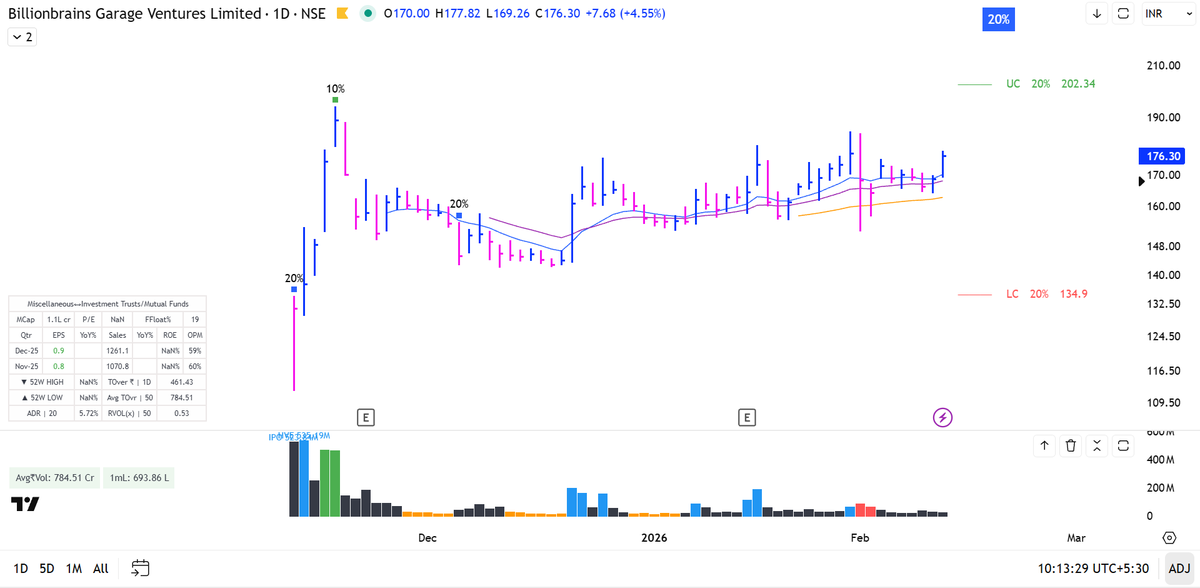Move the main chart pane down
The height and width of the screenshot is (588, 1200).
pos(1097,14)
